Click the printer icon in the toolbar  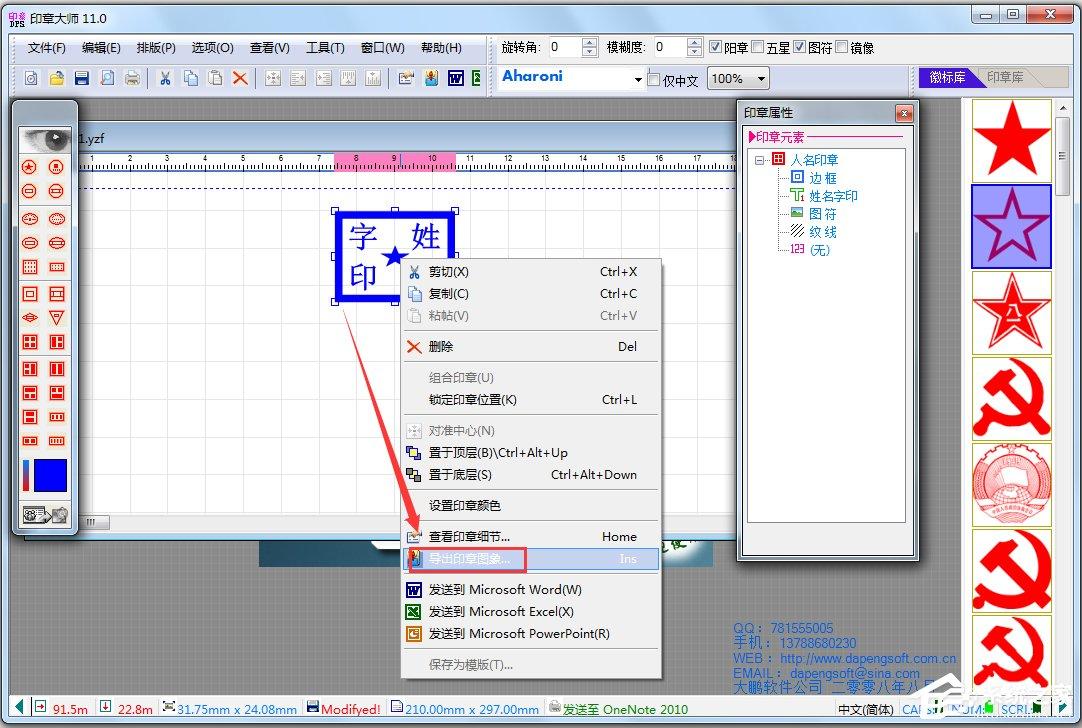132,78
